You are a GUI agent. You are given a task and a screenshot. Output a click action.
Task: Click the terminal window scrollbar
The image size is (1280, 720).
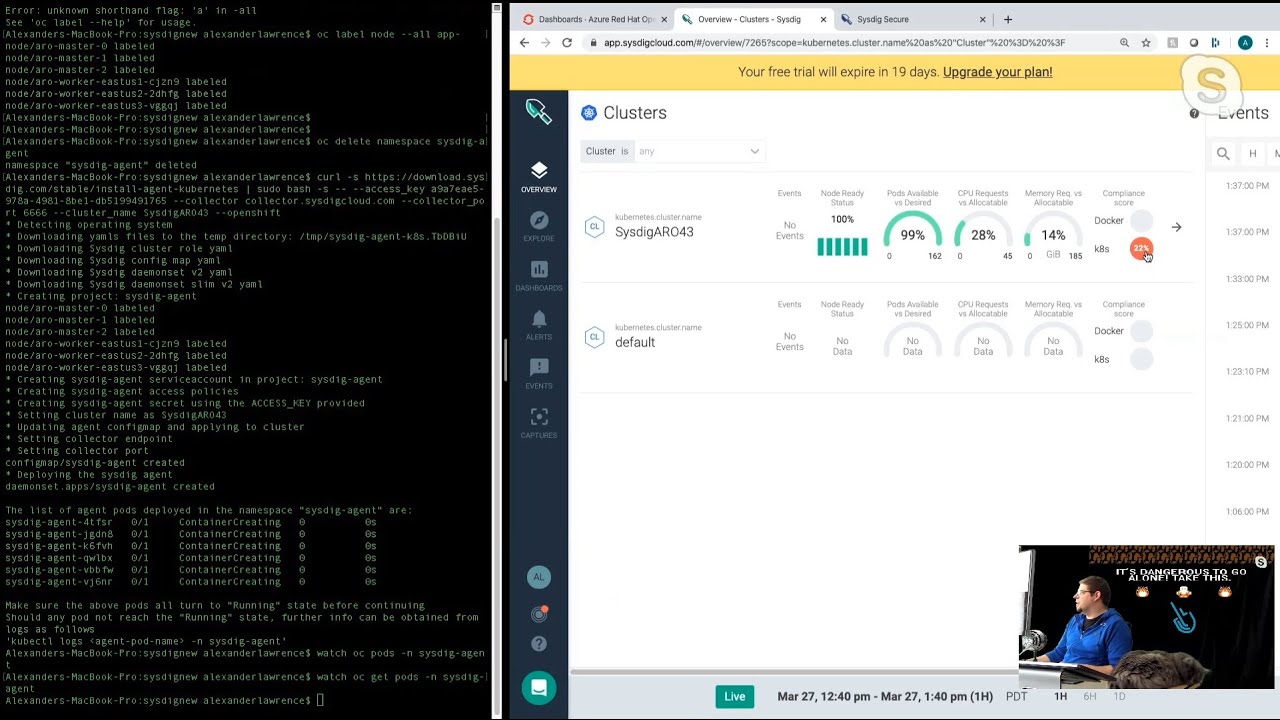[x=496, y=360]
